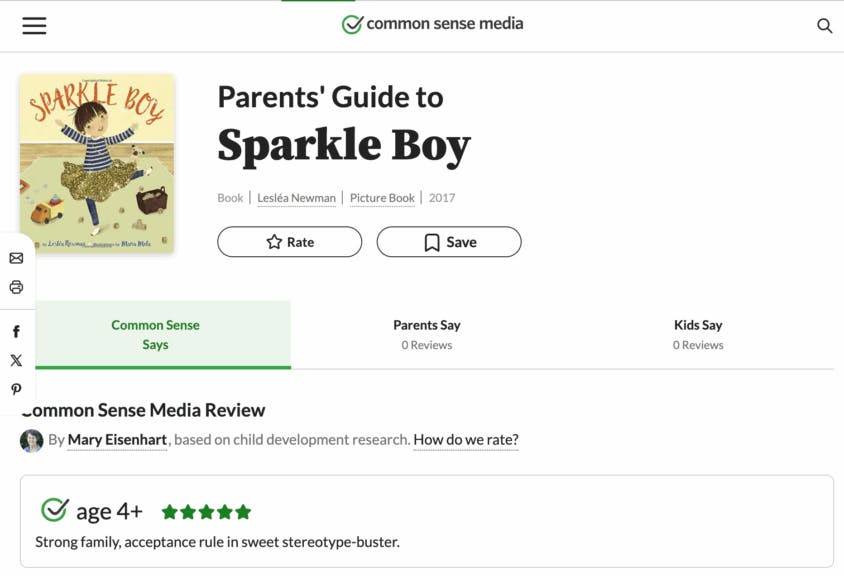Click the age 4+ green checkmark icon

tap(54, 510)
